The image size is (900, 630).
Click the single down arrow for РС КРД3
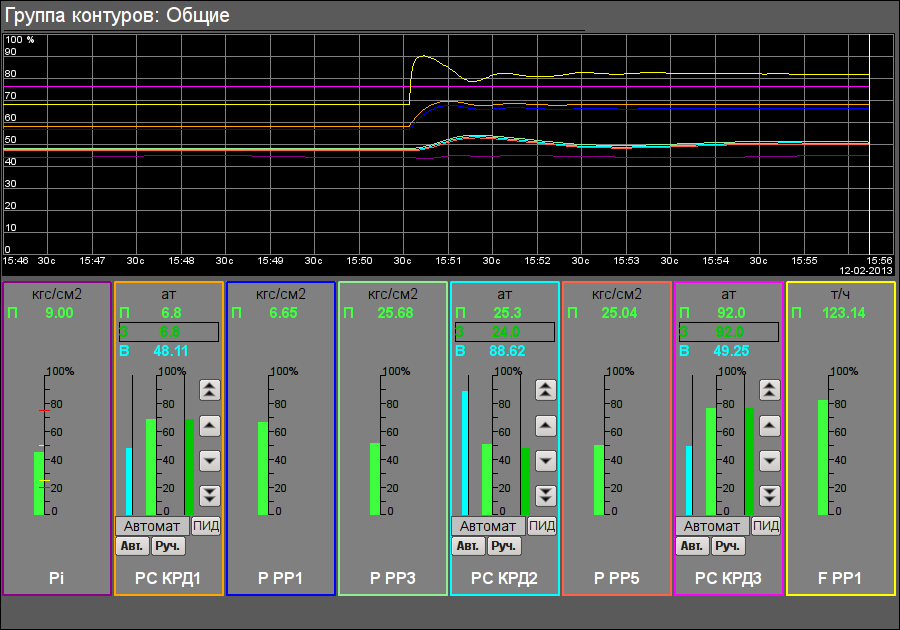point(769,461)
